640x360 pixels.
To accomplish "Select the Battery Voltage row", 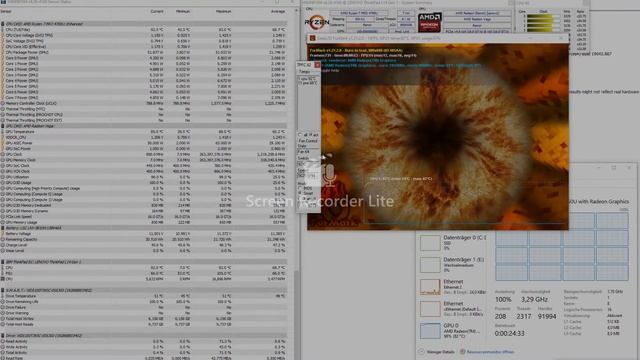I will pos(144,234).
